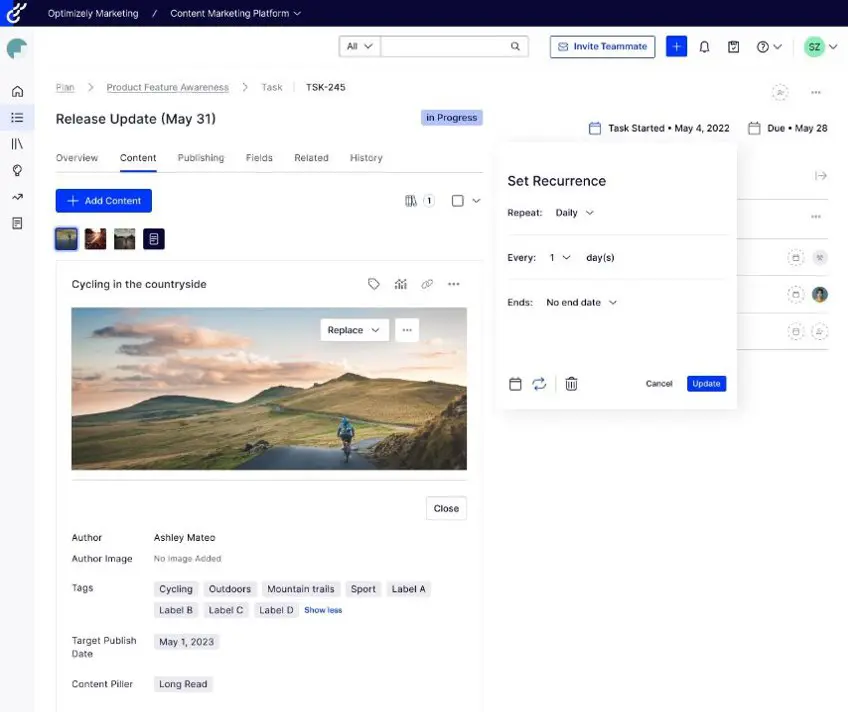
Task: Open the task list icon in sidebar
Action: point(17,117)
